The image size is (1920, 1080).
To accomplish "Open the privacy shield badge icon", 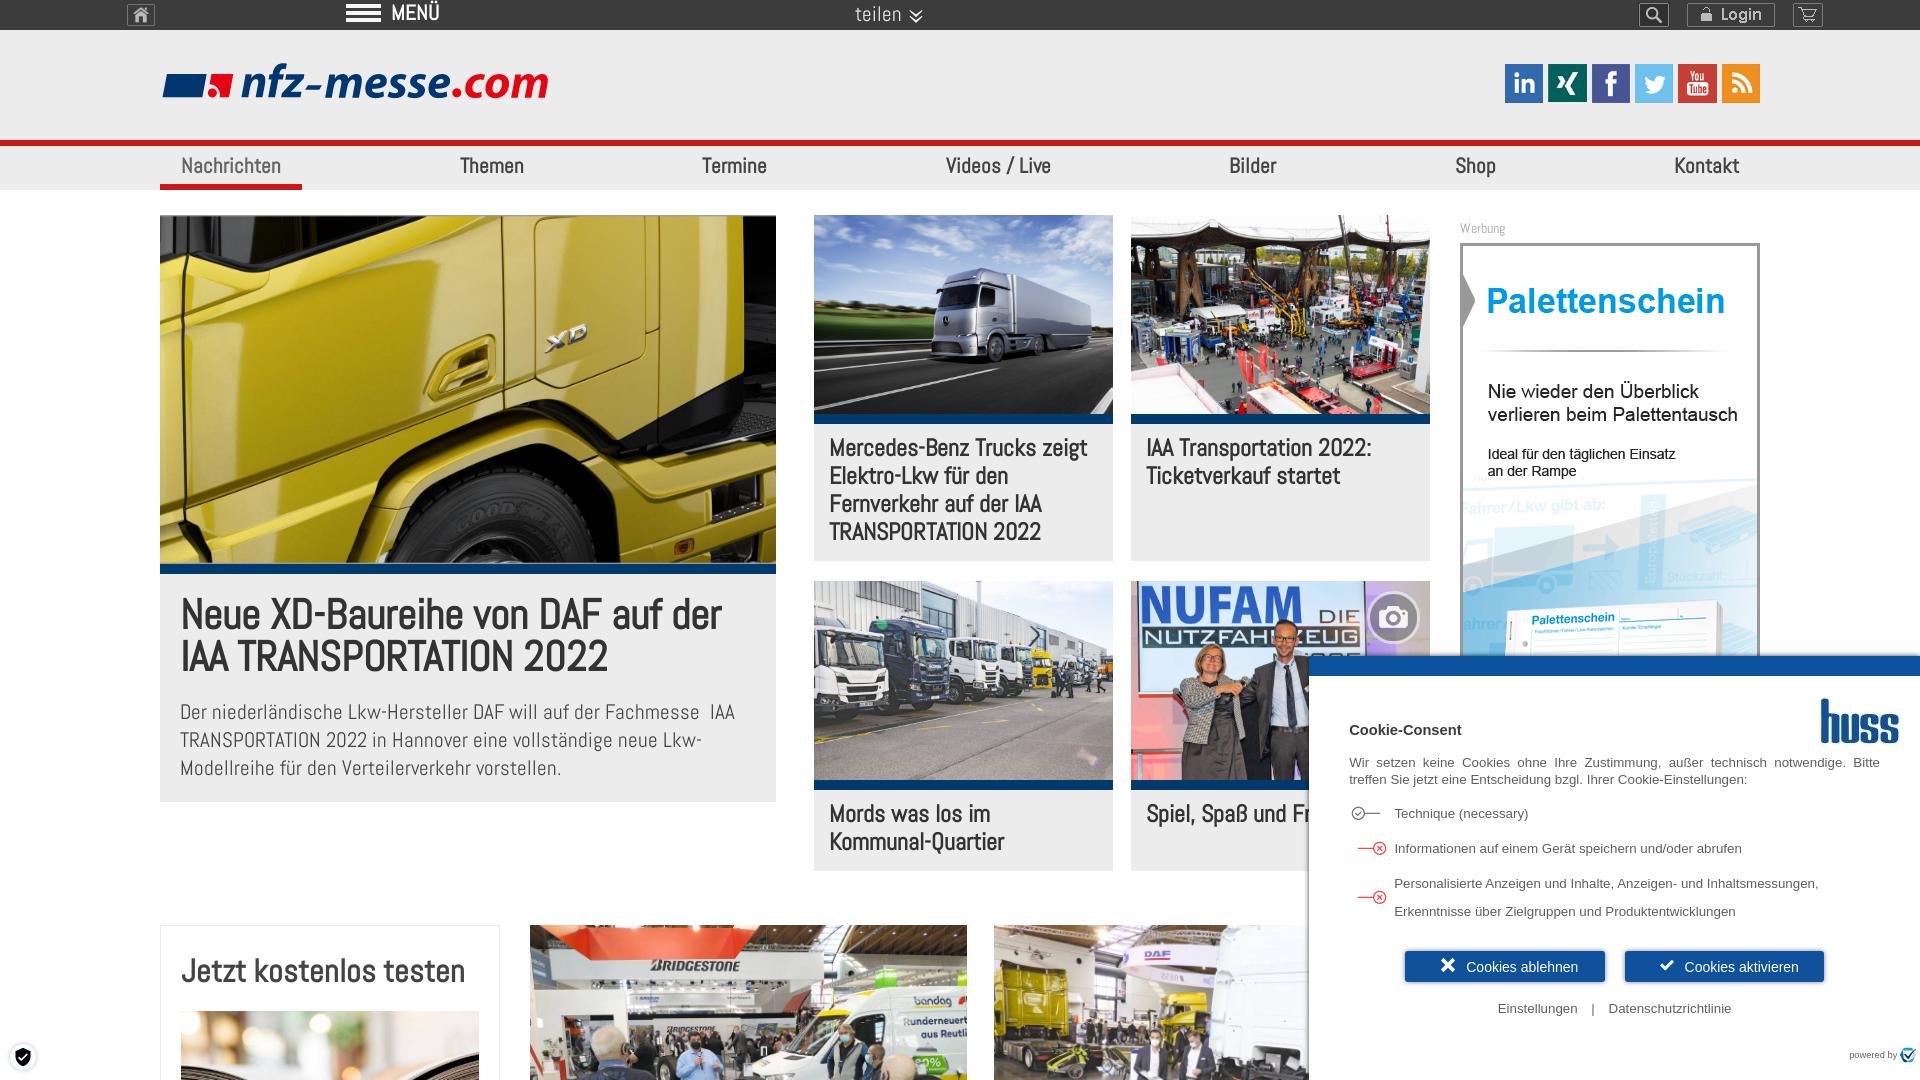I will pos(23,1057).
